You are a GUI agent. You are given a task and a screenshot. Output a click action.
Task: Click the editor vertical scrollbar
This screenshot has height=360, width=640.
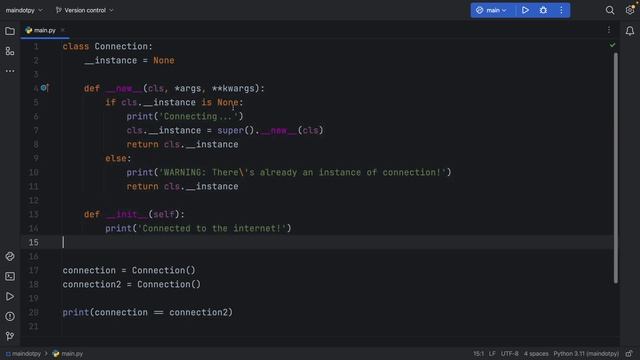pos(616,168)
